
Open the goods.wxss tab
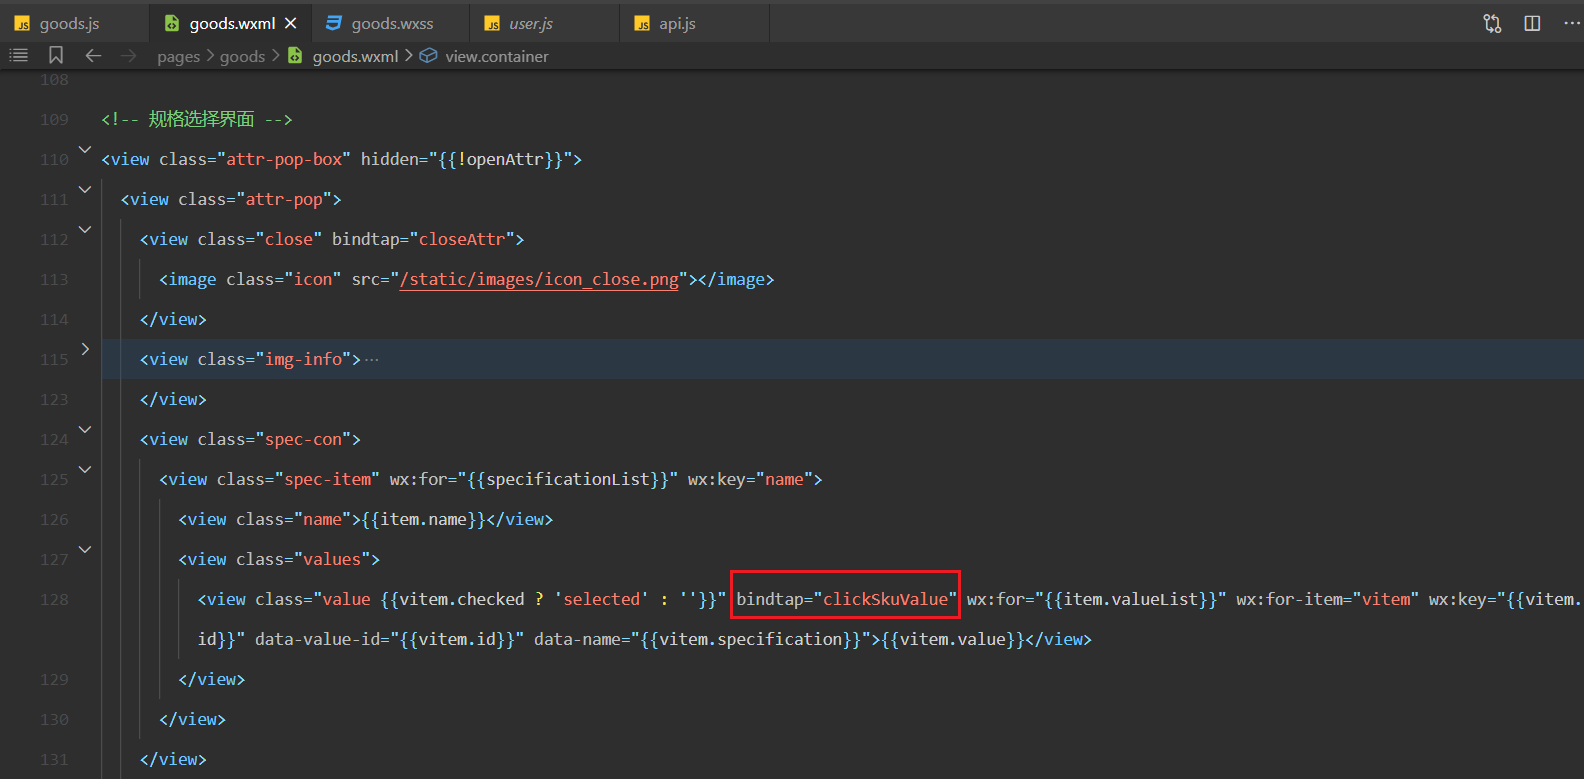point(392,23)
